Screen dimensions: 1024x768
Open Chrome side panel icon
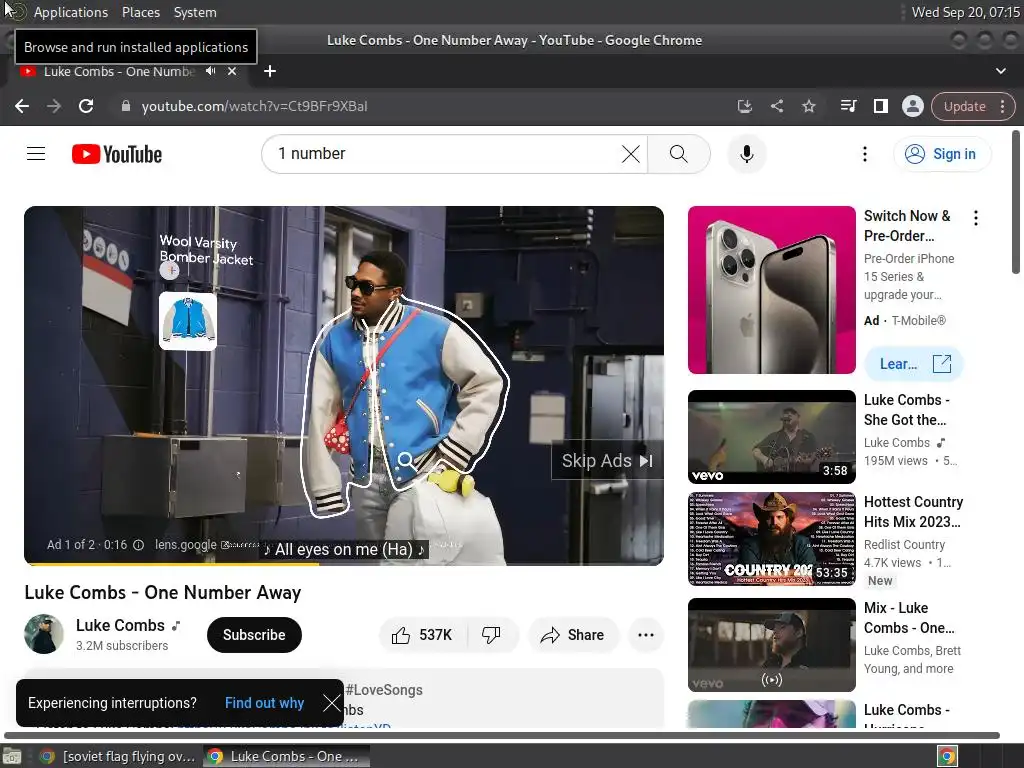click(880, 106)
